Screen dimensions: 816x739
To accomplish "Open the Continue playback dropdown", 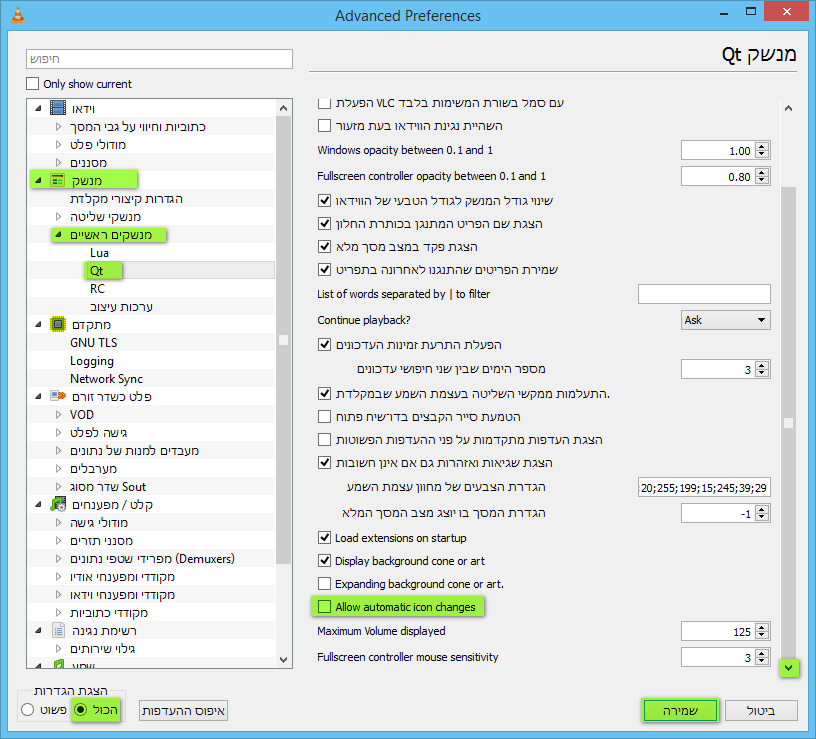I will [725, 320].
